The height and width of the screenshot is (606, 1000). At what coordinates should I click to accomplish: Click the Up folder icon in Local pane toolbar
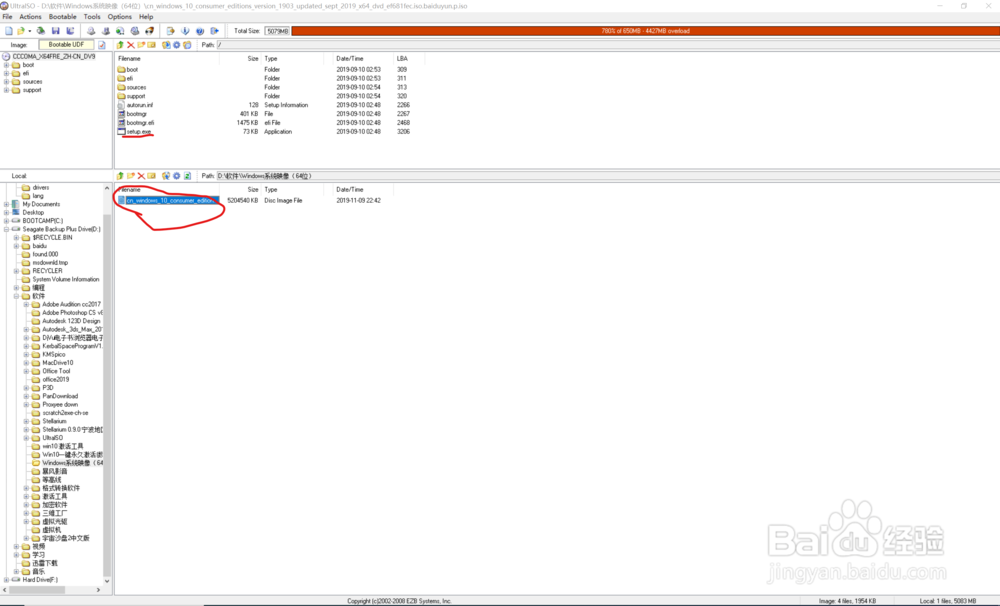point(120,175)
